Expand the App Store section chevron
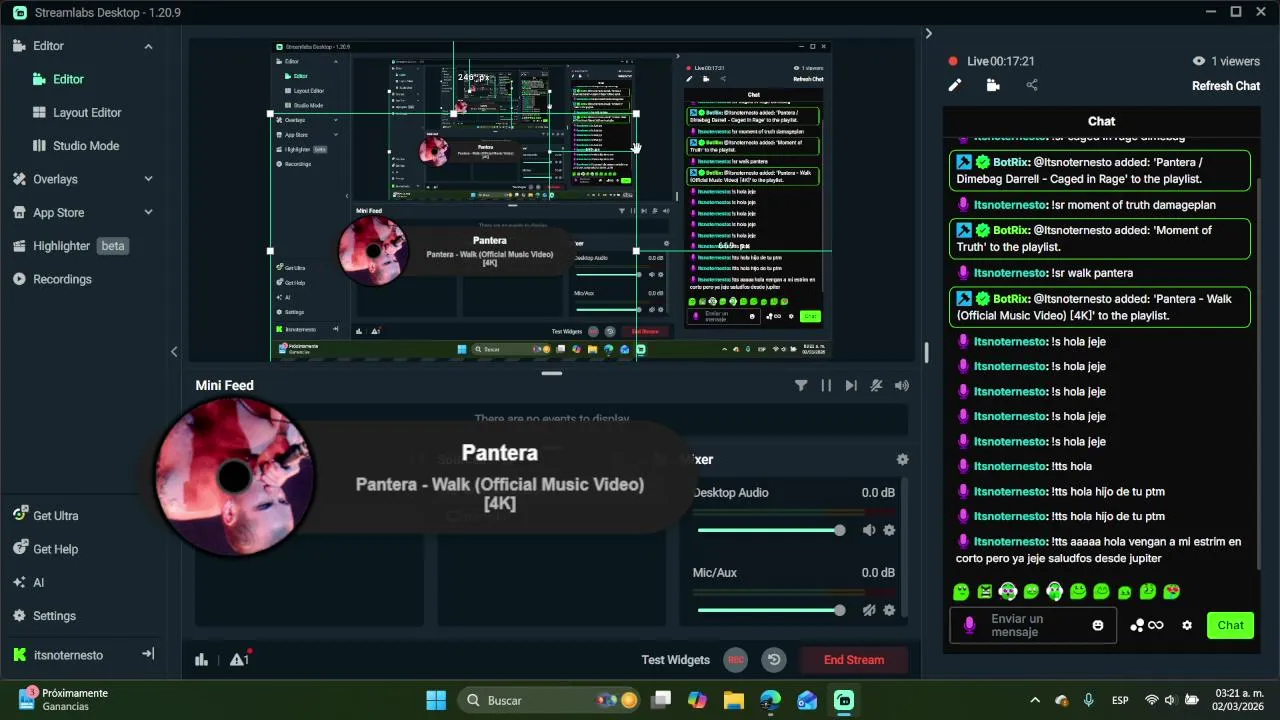 148,212
